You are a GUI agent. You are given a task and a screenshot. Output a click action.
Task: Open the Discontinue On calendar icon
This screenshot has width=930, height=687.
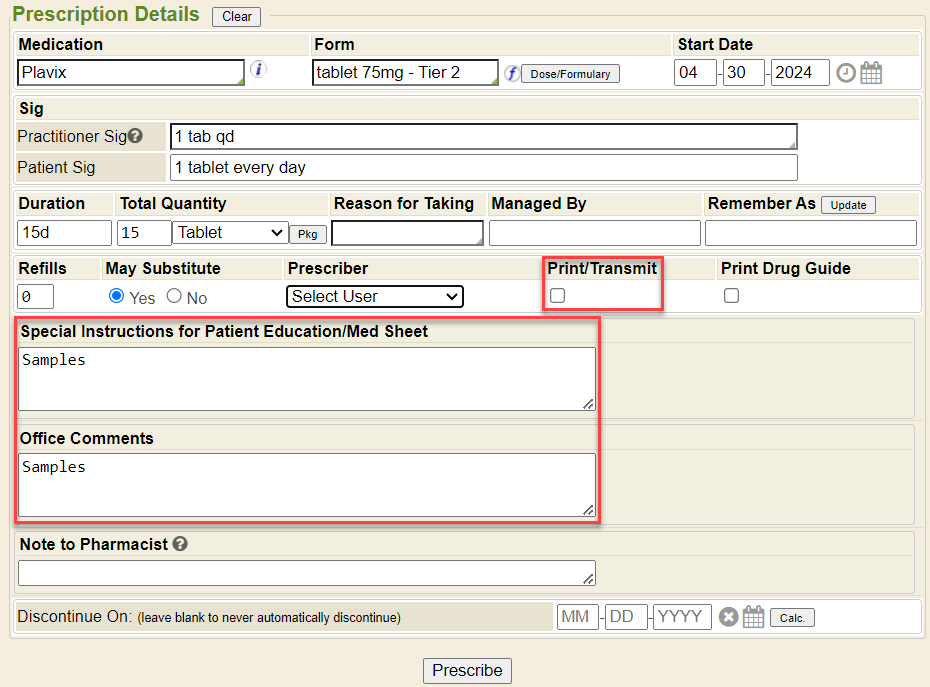[753, 617]
